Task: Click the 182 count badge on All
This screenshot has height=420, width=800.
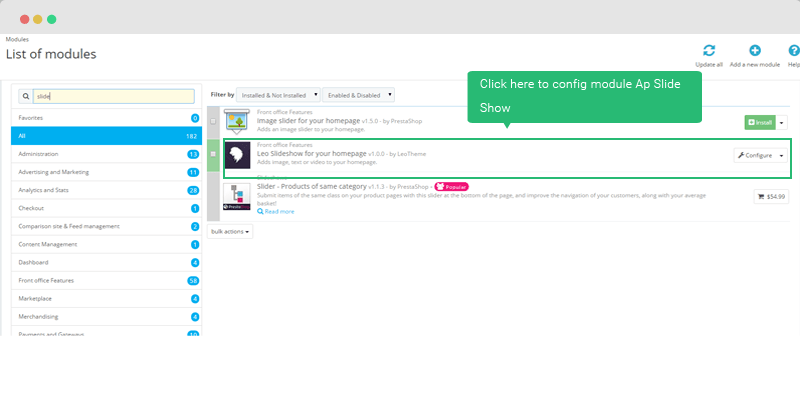Action: click(191, 136)
